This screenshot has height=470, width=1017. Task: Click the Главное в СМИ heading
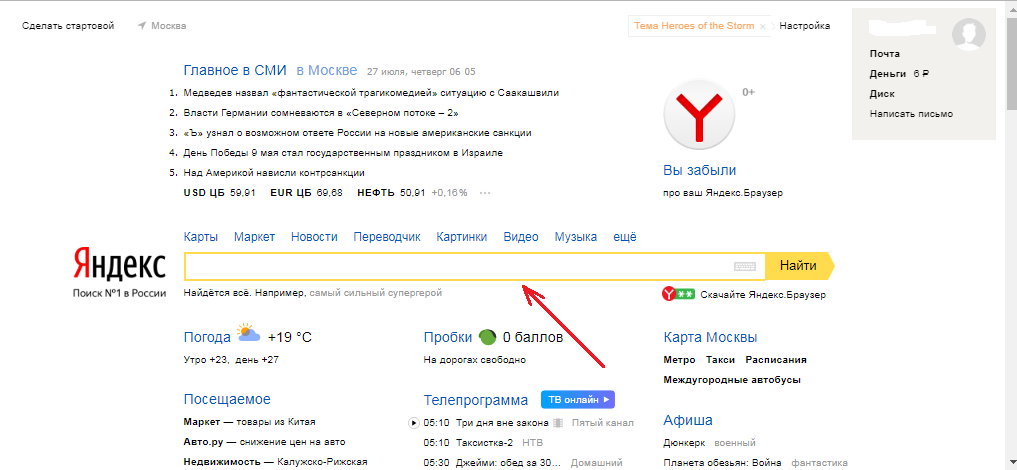point(236,70)
